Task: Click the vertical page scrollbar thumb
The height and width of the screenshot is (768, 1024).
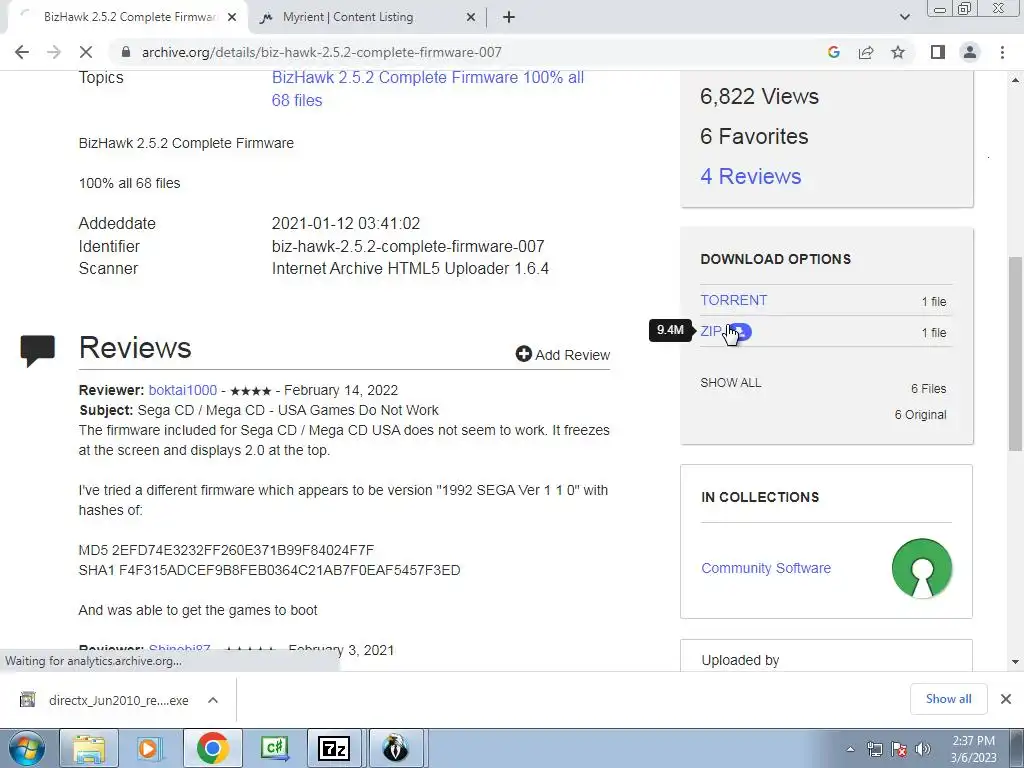Action: (x=1015, y=354)
